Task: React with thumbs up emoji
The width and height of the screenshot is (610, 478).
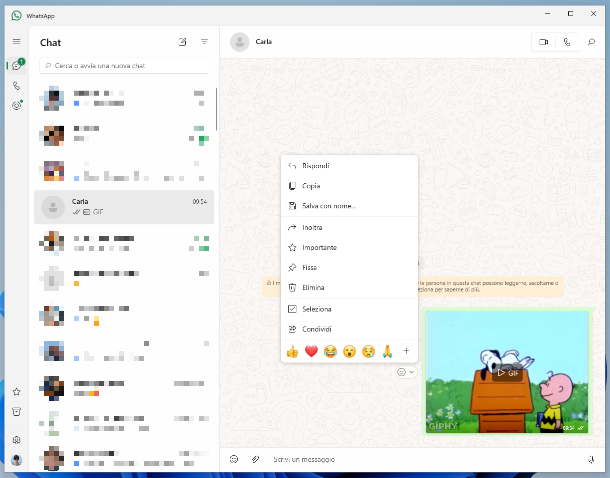Action: pyautogui.click(x=292, y=352)
